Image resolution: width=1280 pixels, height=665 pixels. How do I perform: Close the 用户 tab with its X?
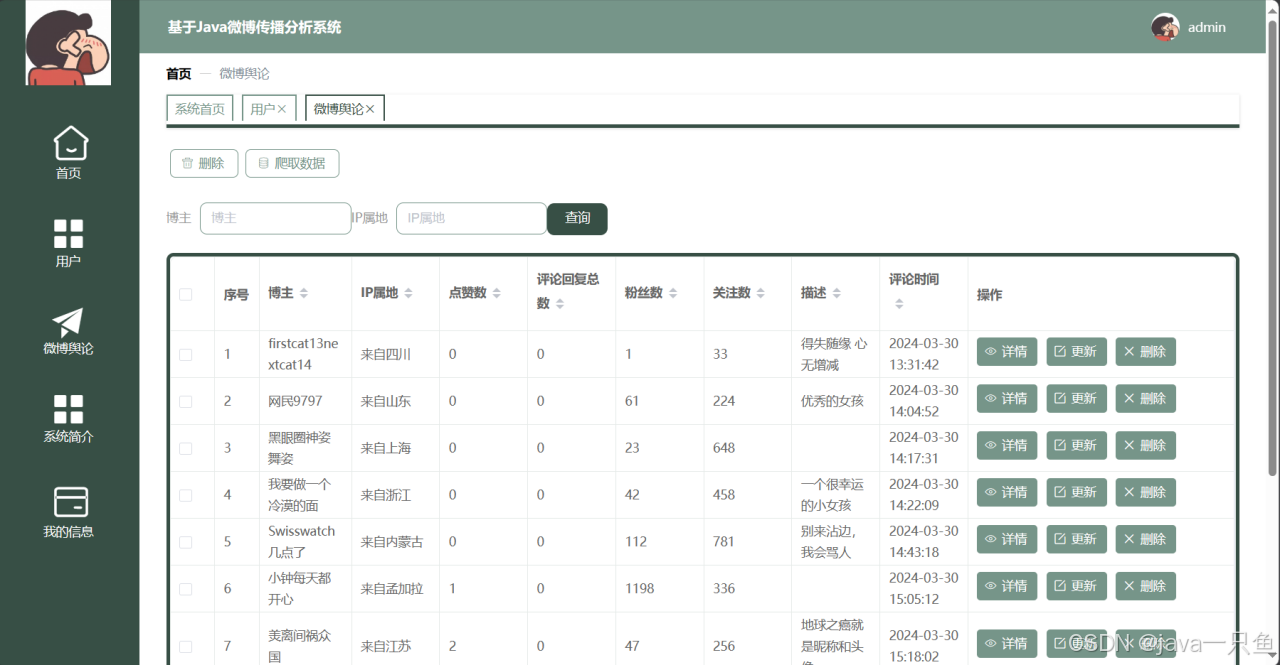coord(282,109)
